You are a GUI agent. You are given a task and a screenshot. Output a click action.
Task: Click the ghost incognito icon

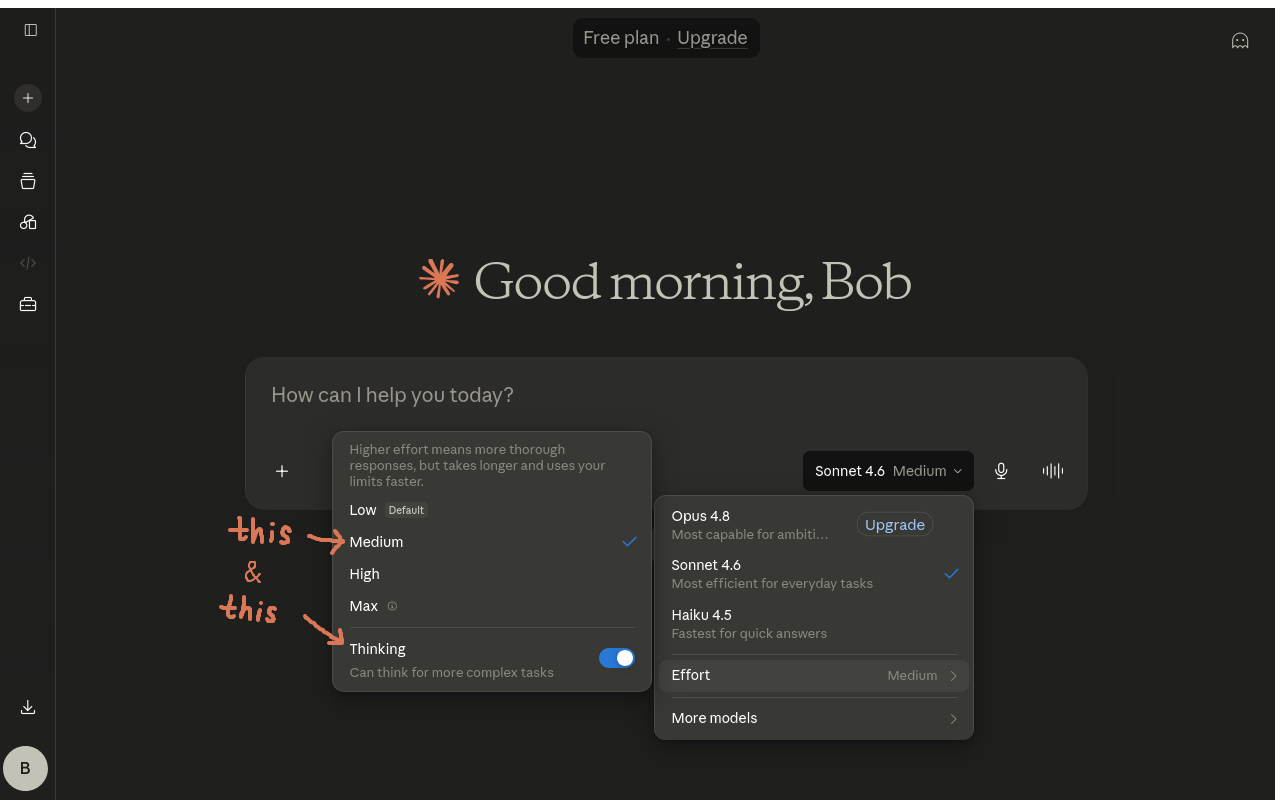click(1240, 41)
